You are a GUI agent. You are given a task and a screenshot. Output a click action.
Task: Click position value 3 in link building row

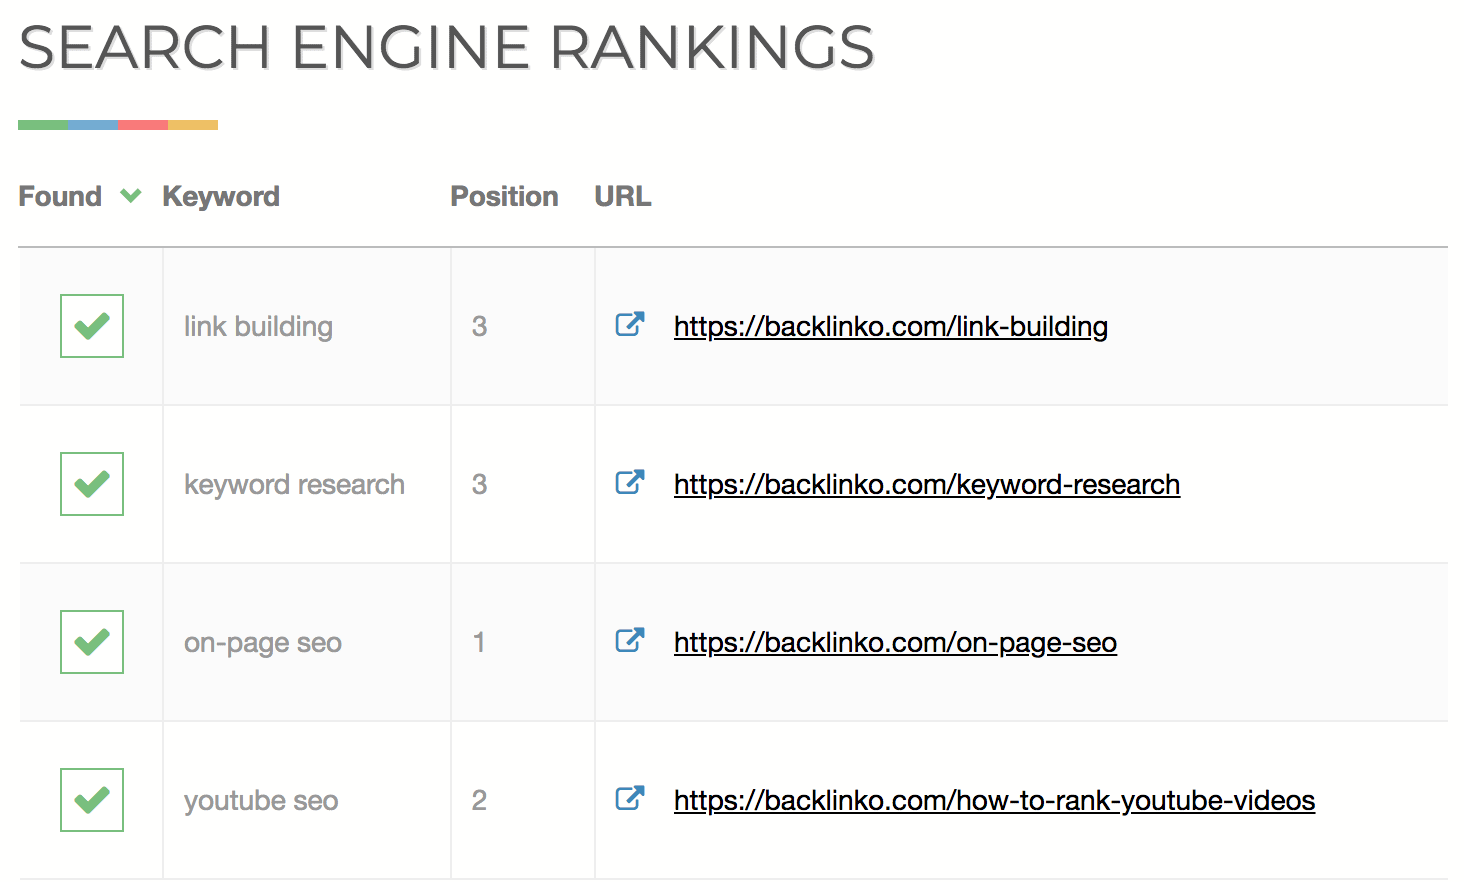(x=479, y=326)
